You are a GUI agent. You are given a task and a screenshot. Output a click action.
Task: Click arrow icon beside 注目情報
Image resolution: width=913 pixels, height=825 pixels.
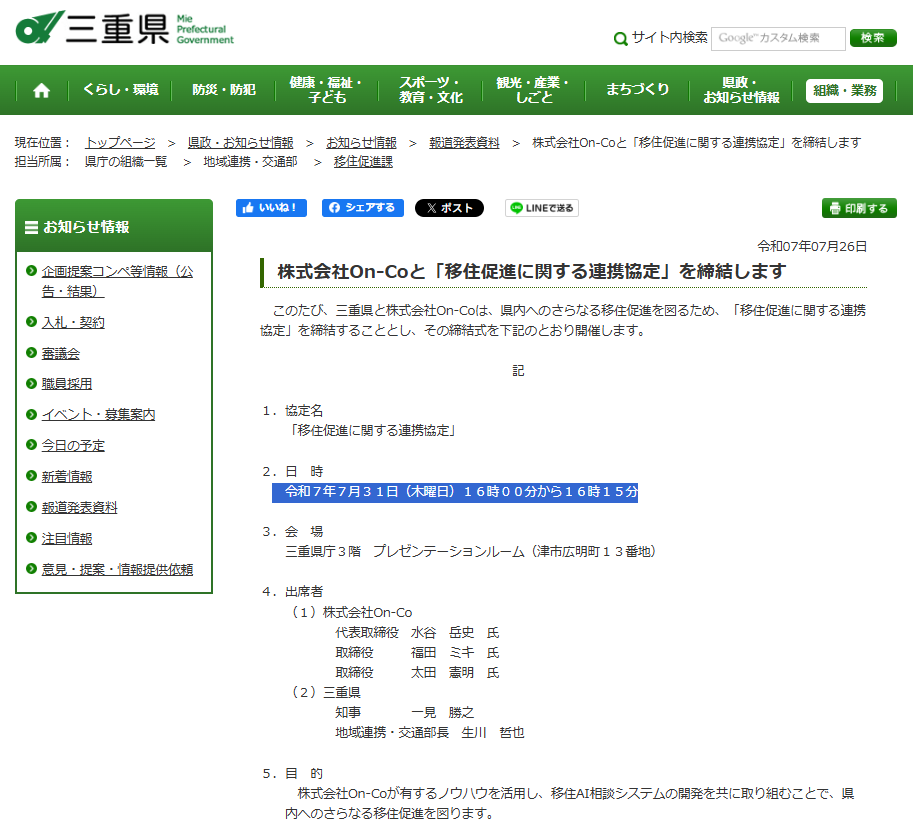[31, 537]
